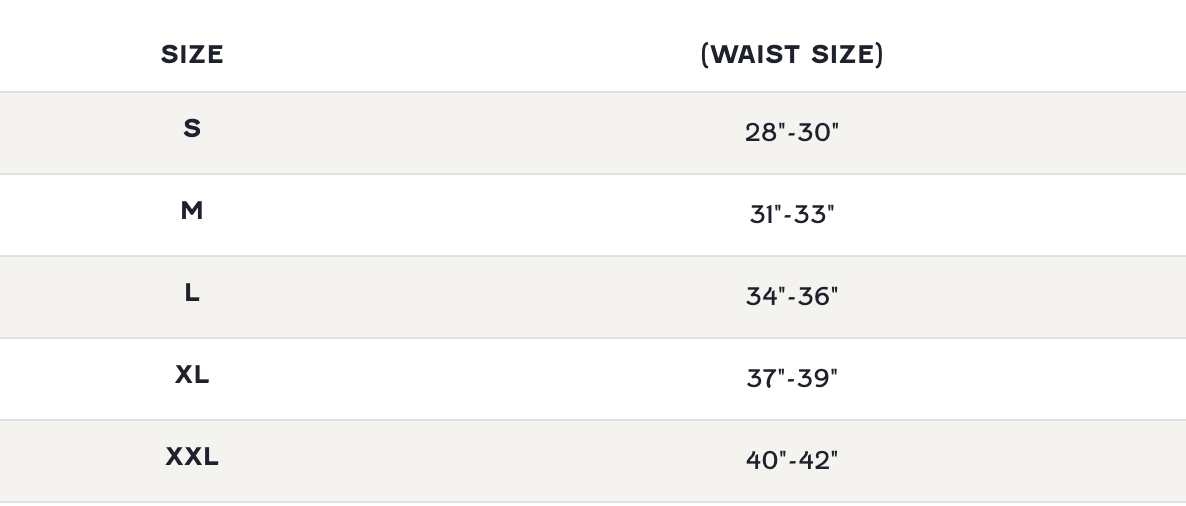Click the 37"-39" waist measurement
The height and width of the screenshot is (506, 1186).
click(792, 378)
